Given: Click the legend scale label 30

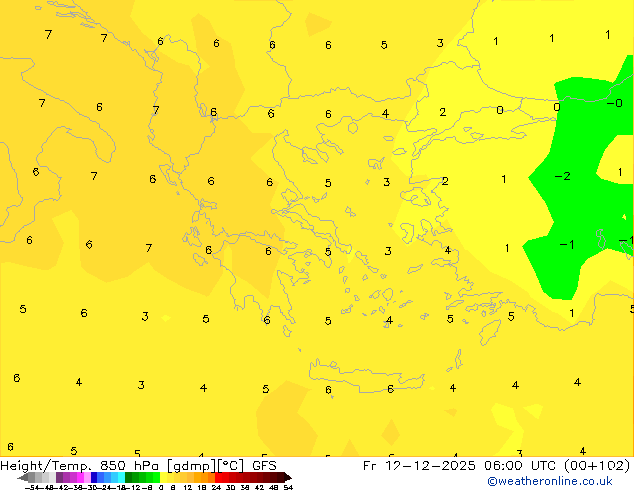Looking at the screenshot, I should tap(230, 487).
